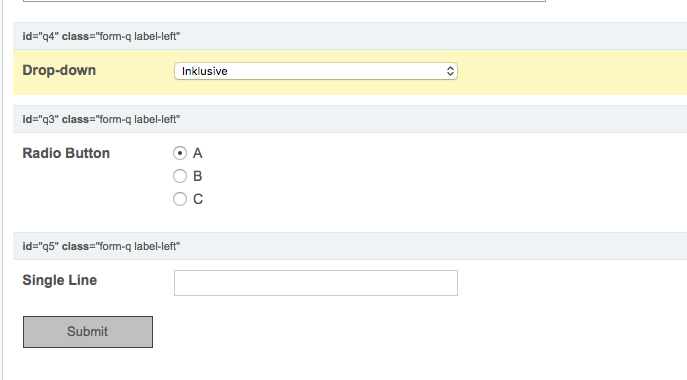Viewport: 687px width, 380px height.
Task: Click the up-down chevron arrows of the drop-down
Action: 450,71
